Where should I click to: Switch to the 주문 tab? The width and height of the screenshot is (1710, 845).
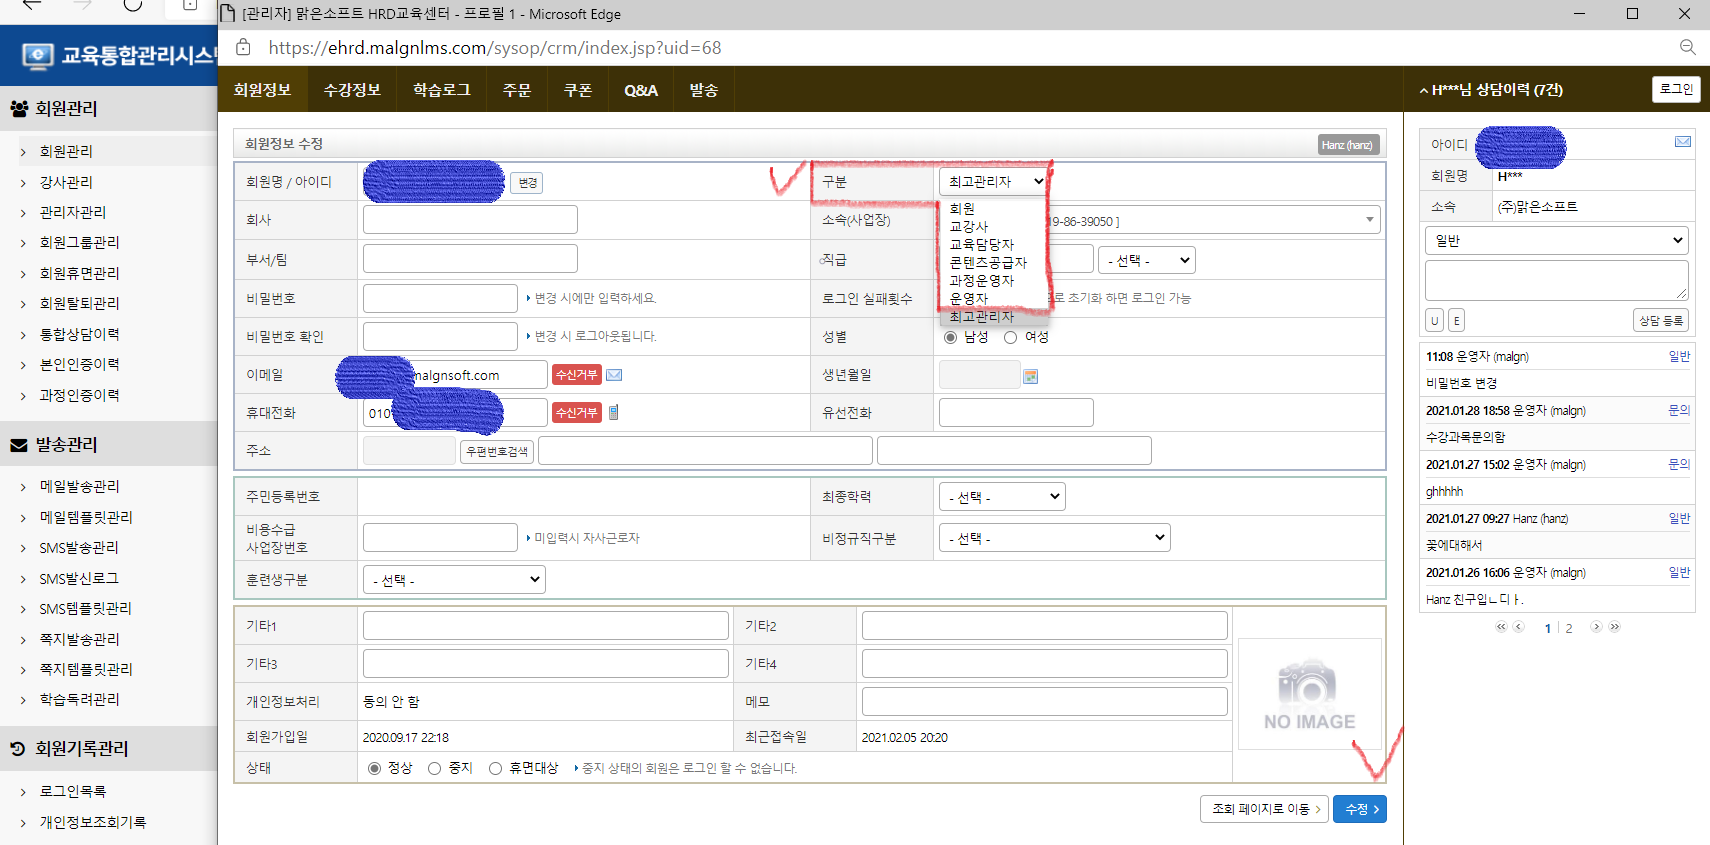[517, 90]
